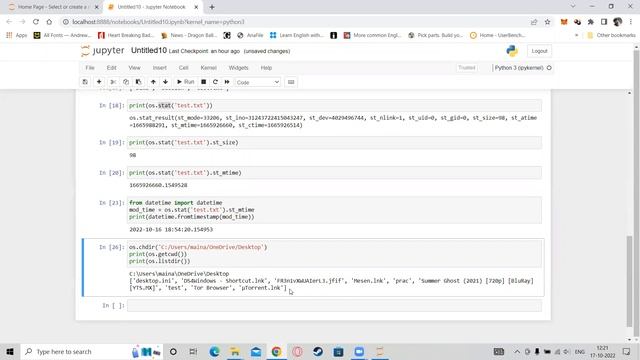Click the Python logo icon in header
This screenshot has height=360, width=640.
(512, 51)
